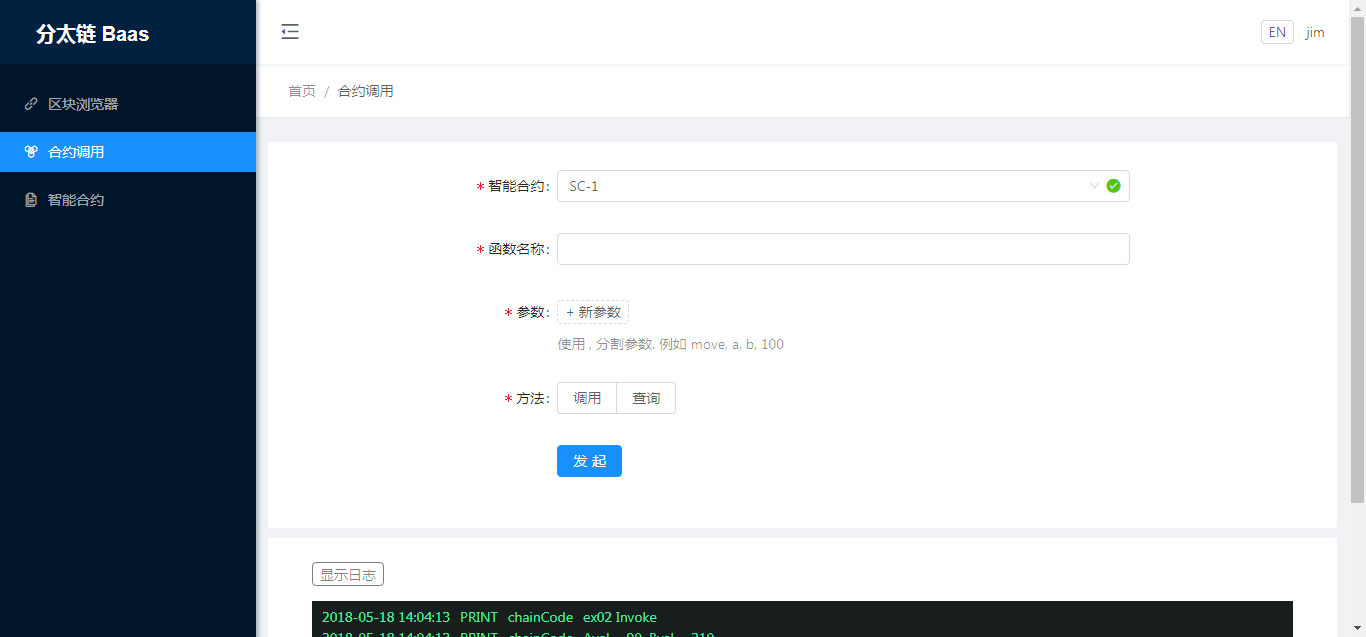
Task: Toggle log display with 显示日志
Action: [x=347, y=575]
